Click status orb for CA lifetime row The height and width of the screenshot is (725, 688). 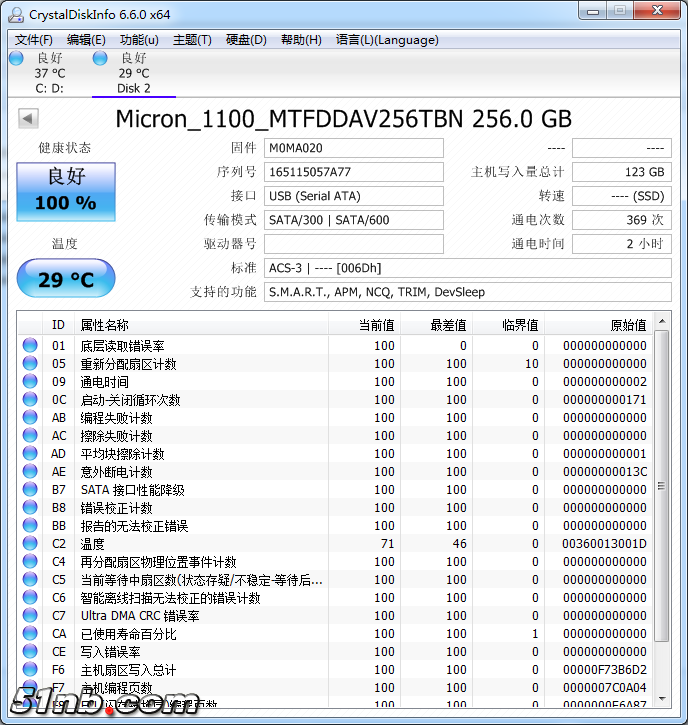click(30, 634)
